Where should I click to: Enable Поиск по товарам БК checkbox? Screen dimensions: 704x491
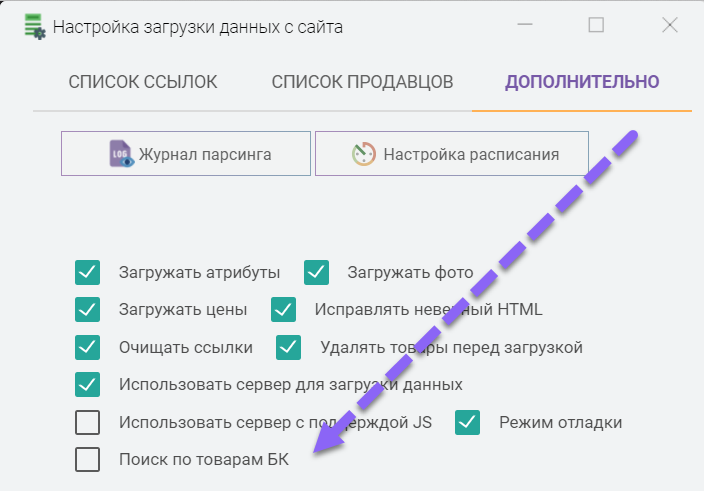point(88,460)
